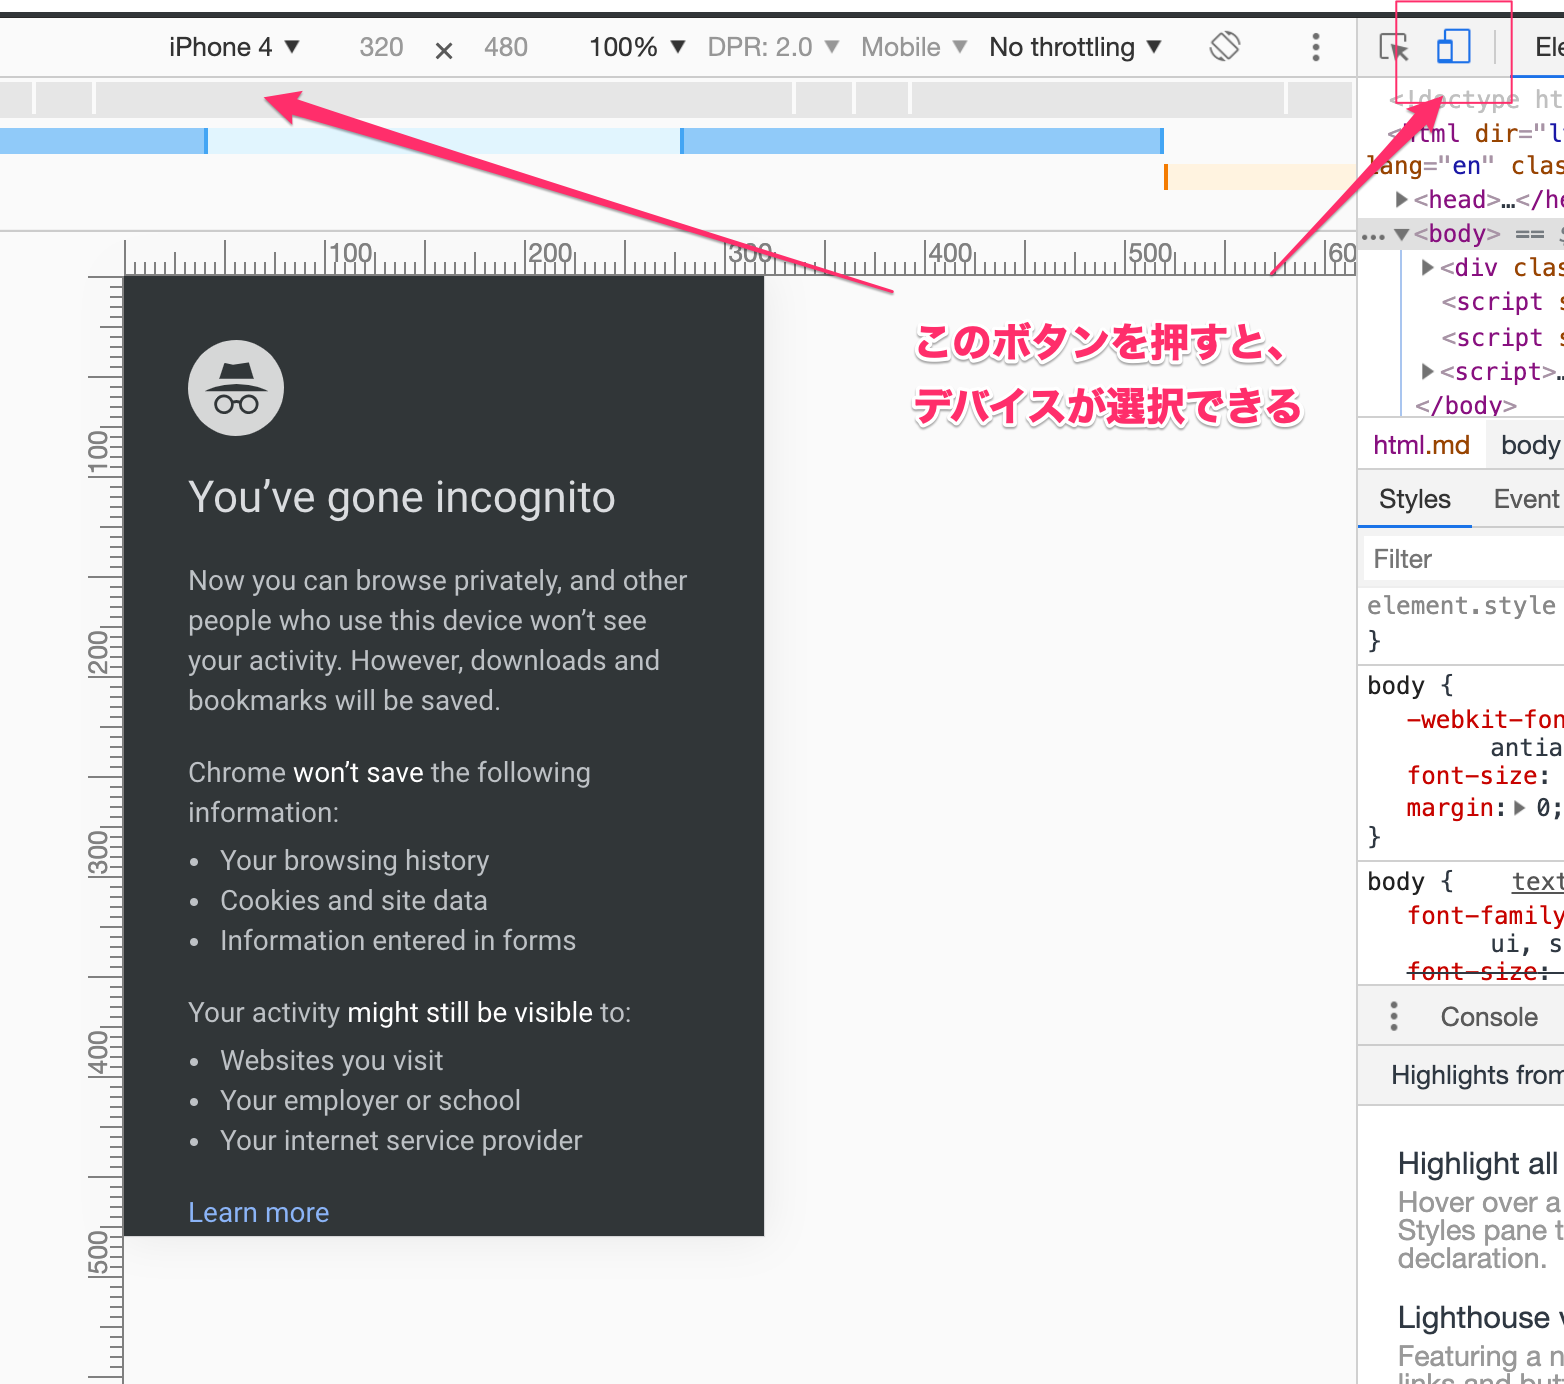Viewport: 1564px width, 1384px height.
Task: Open the iPhone 4 device preset dropdown
Action: coord(235,46)
